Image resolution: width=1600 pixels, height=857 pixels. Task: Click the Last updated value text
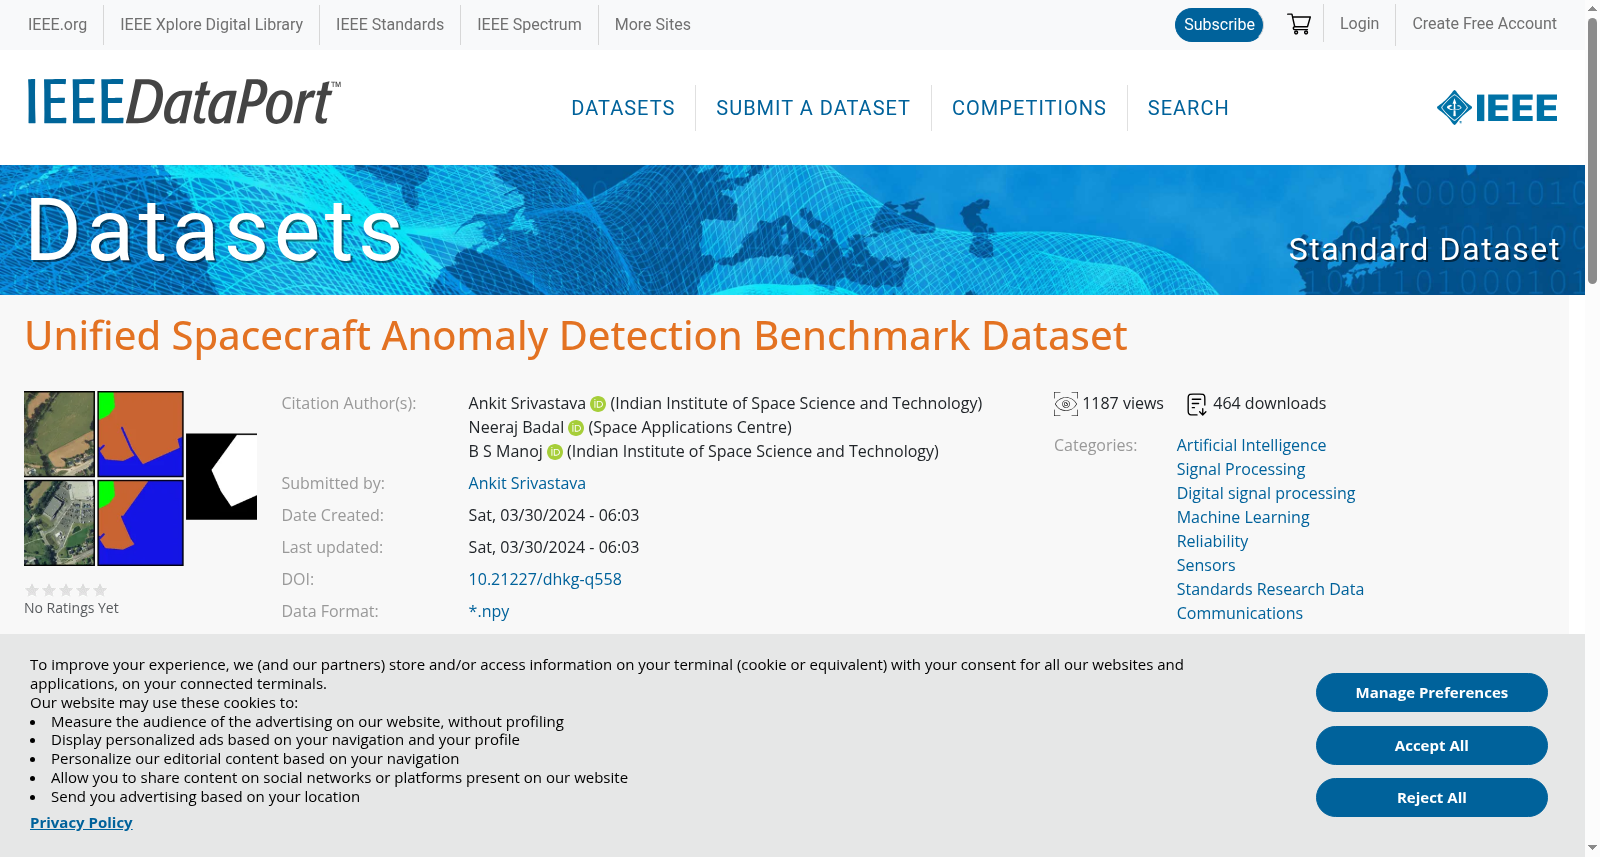point(554,547)
